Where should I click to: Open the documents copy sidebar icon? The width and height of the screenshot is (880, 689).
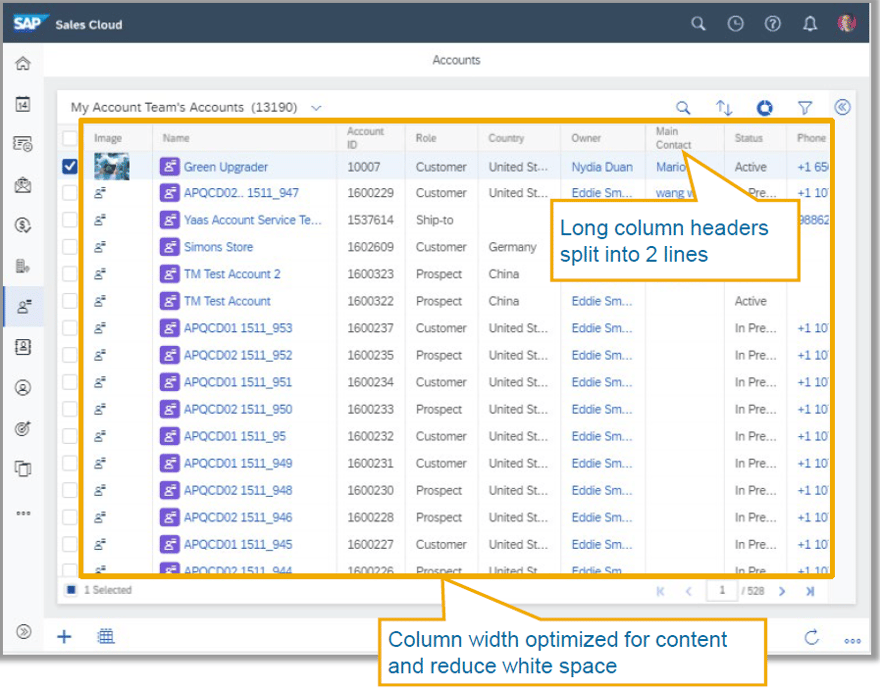click(23, 468)
